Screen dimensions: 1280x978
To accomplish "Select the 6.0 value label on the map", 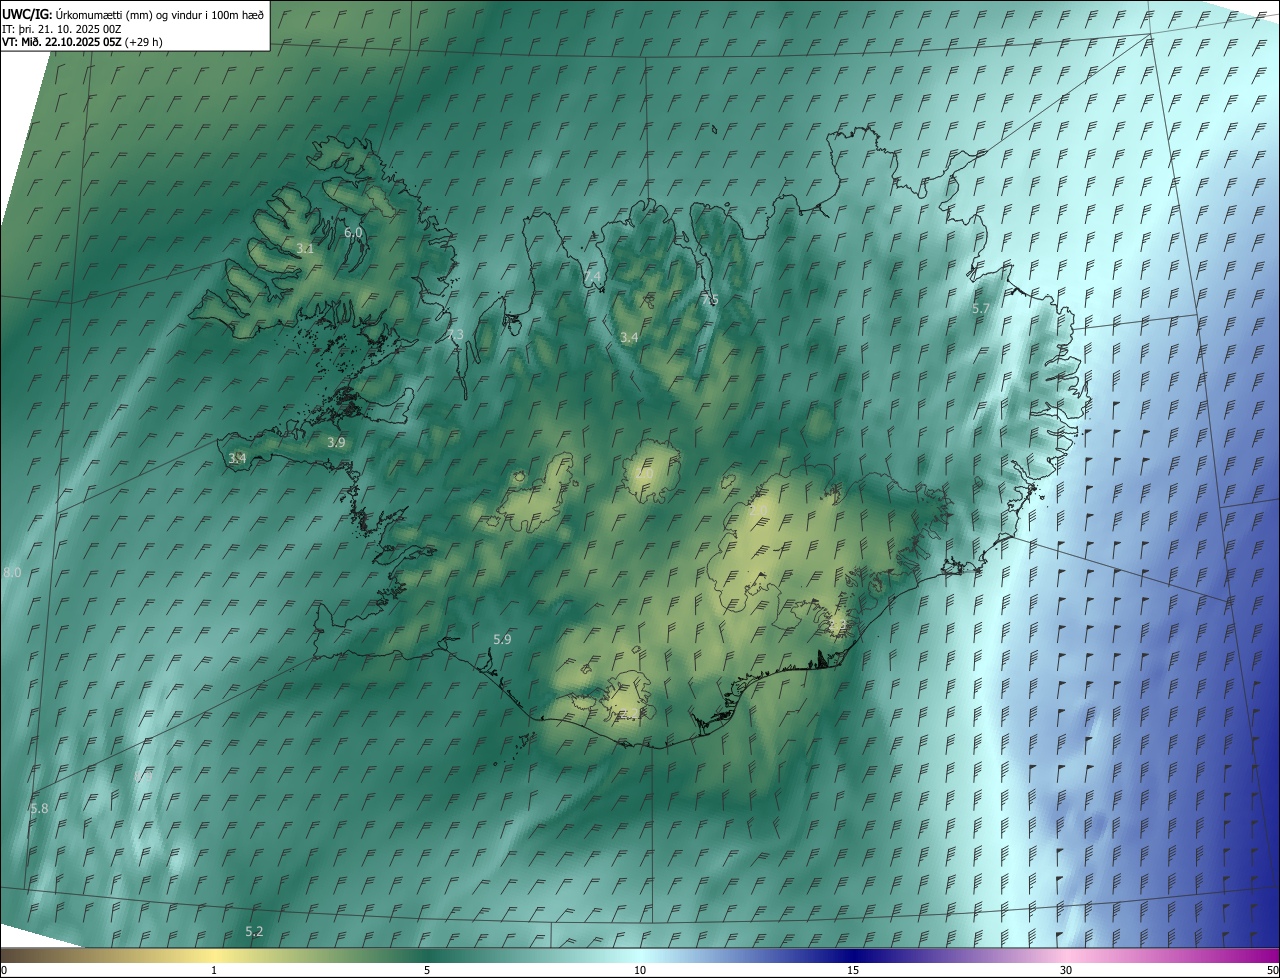I will (x=353, y=232).
